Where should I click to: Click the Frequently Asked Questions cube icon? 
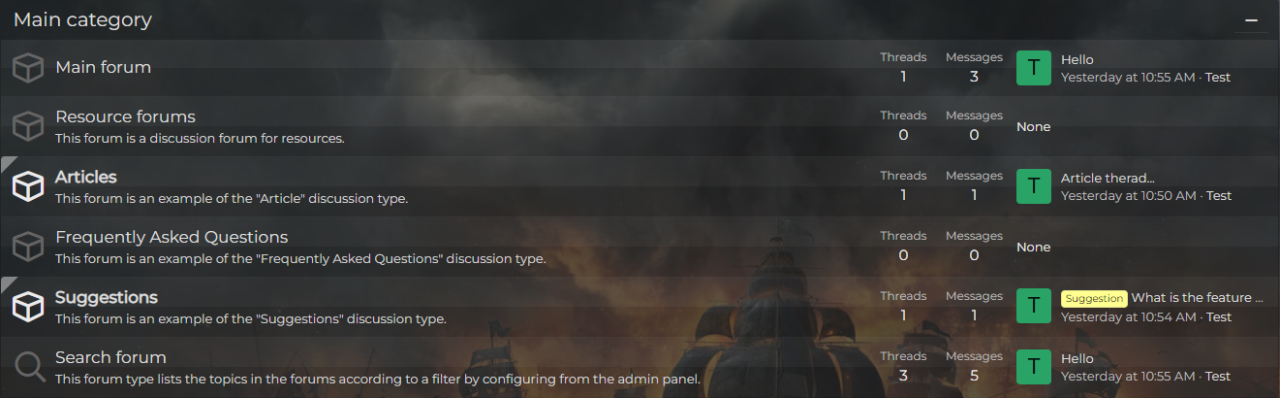click(x=28, y=246)
